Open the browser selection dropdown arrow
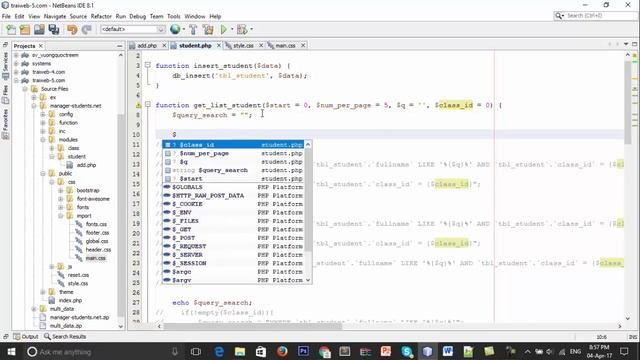Image resolution: width=640 pixels, height=360 pixels. pos(184,29)
